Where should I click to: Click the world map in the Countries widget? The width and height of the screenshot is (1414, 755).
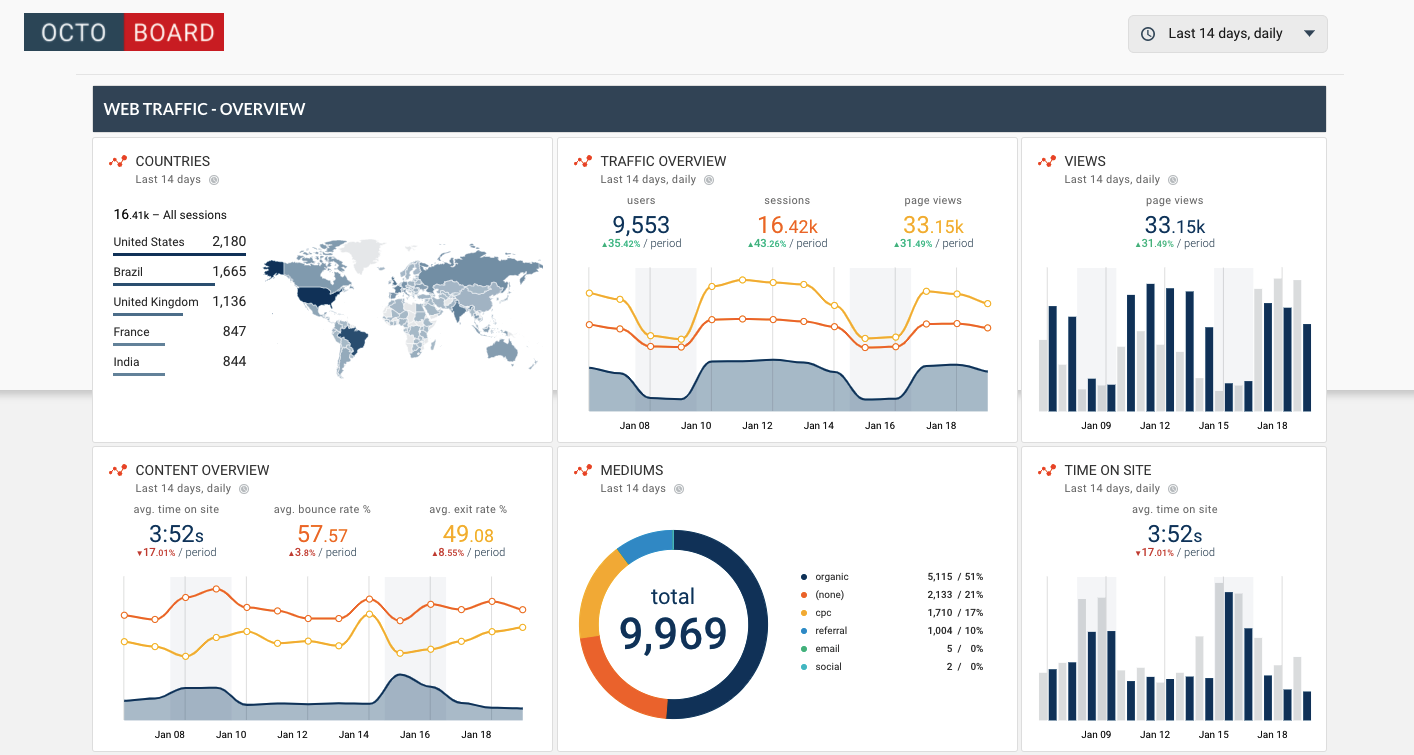(403, 307)
